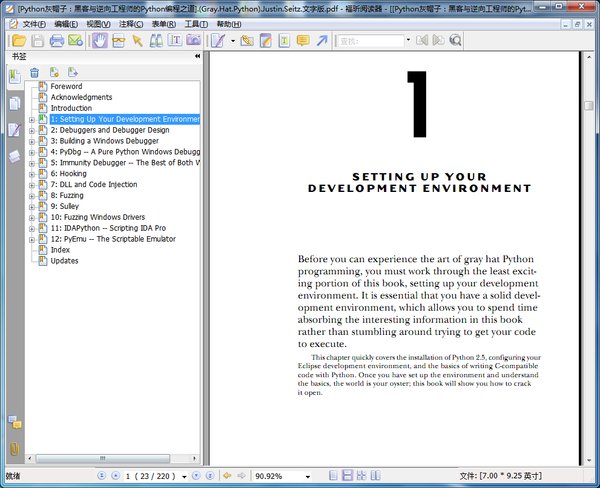The image size is (600, 488).
Task: Save the document with the disk icon
Action: click(38, 40)
